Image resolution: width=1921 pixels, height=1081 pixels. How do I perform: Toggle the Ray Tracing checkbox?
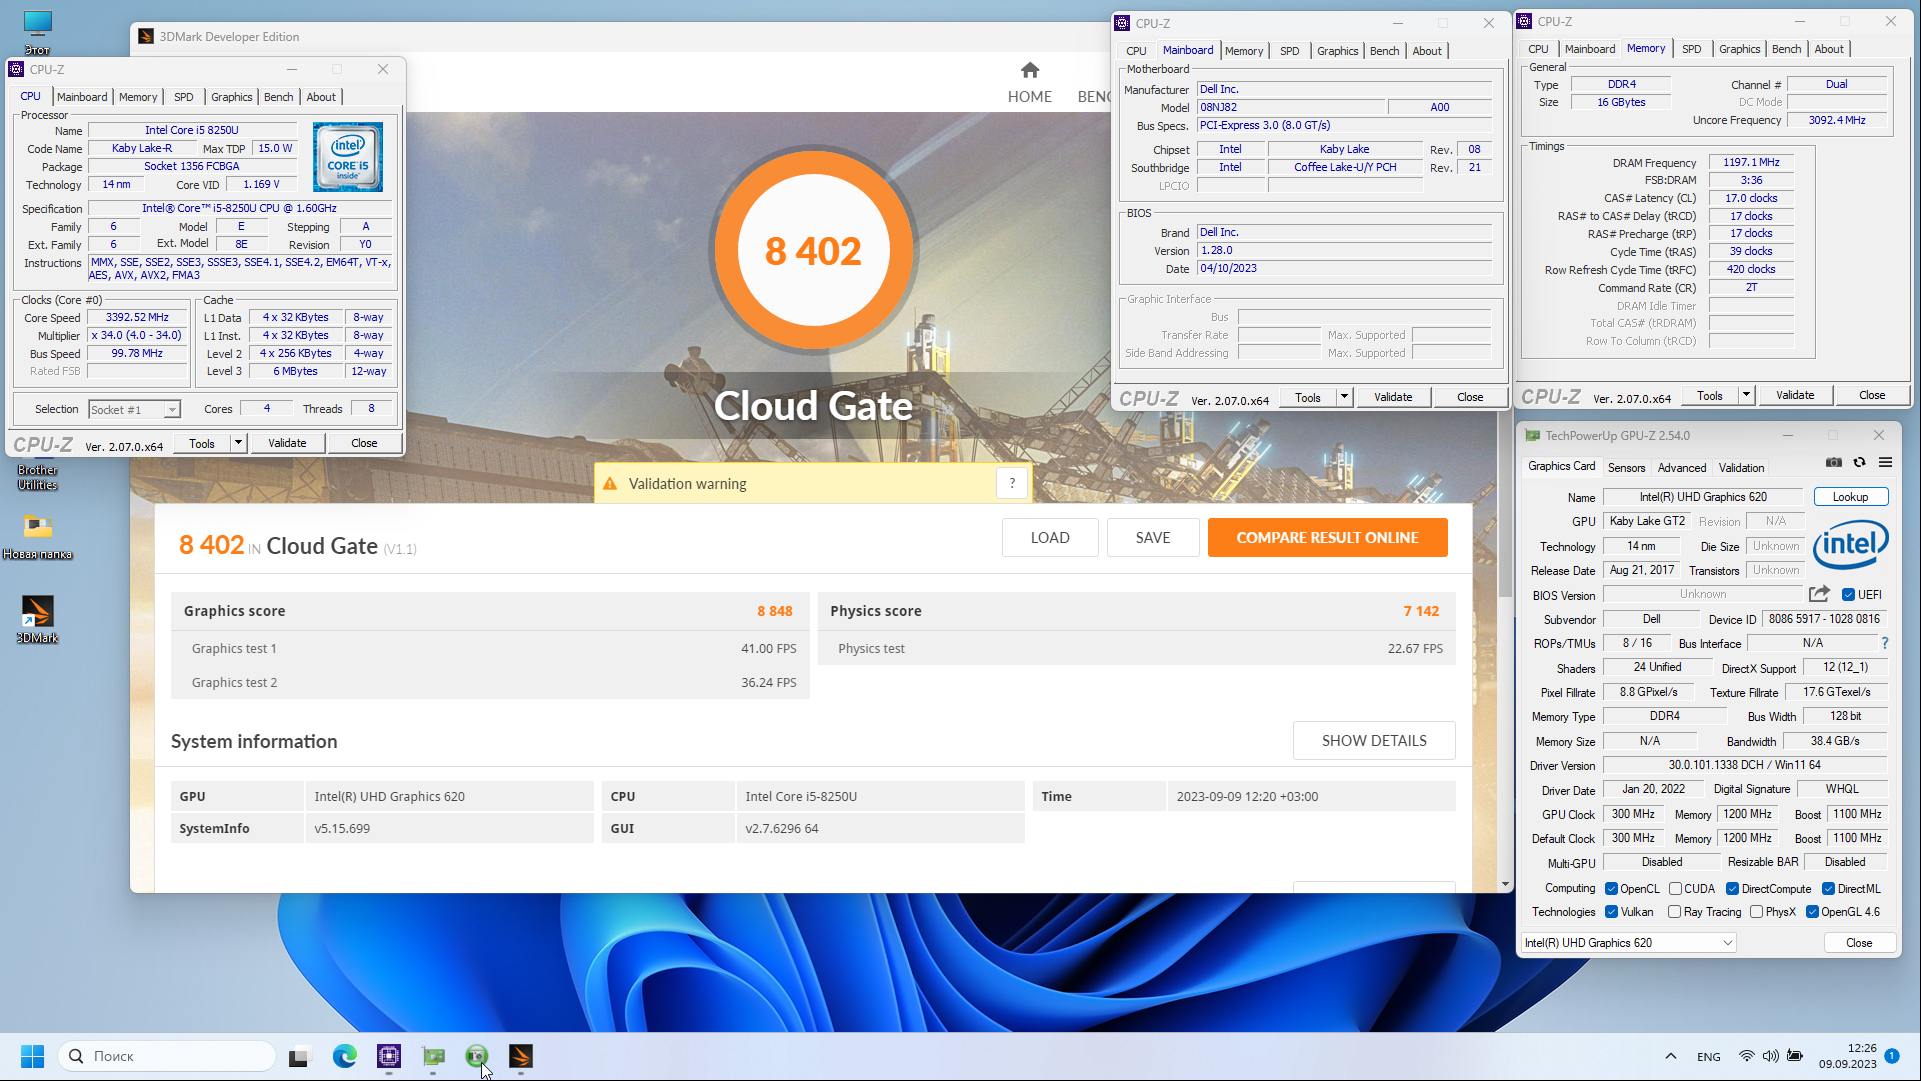pos(1675,912)
